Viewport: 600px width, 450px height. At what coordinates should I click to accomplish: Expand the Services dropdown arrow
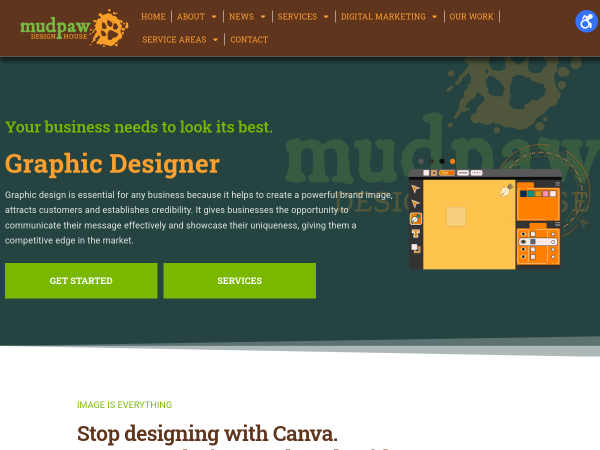click(326, 17)
